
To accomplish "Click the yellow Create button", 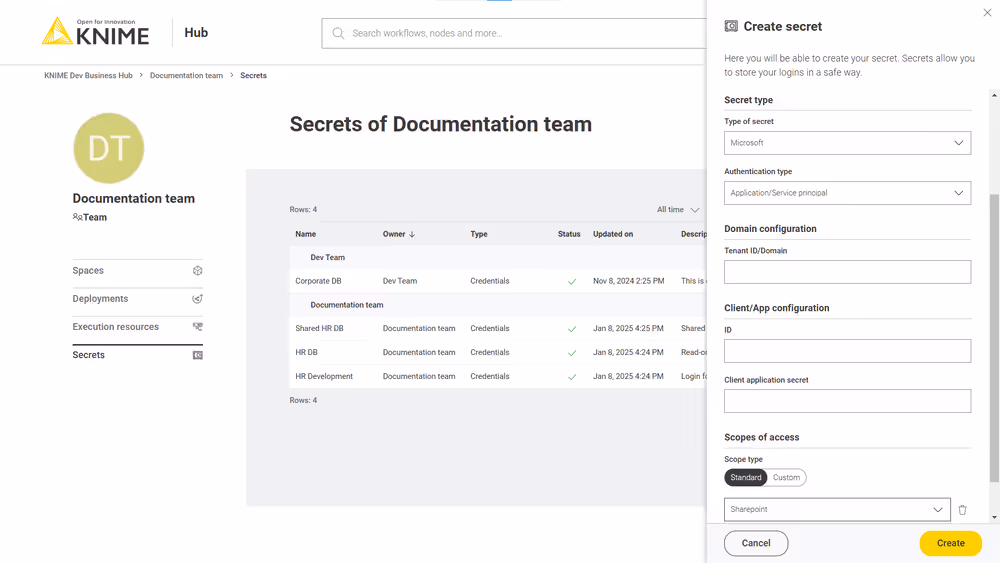I will click(x=950, y=543).
